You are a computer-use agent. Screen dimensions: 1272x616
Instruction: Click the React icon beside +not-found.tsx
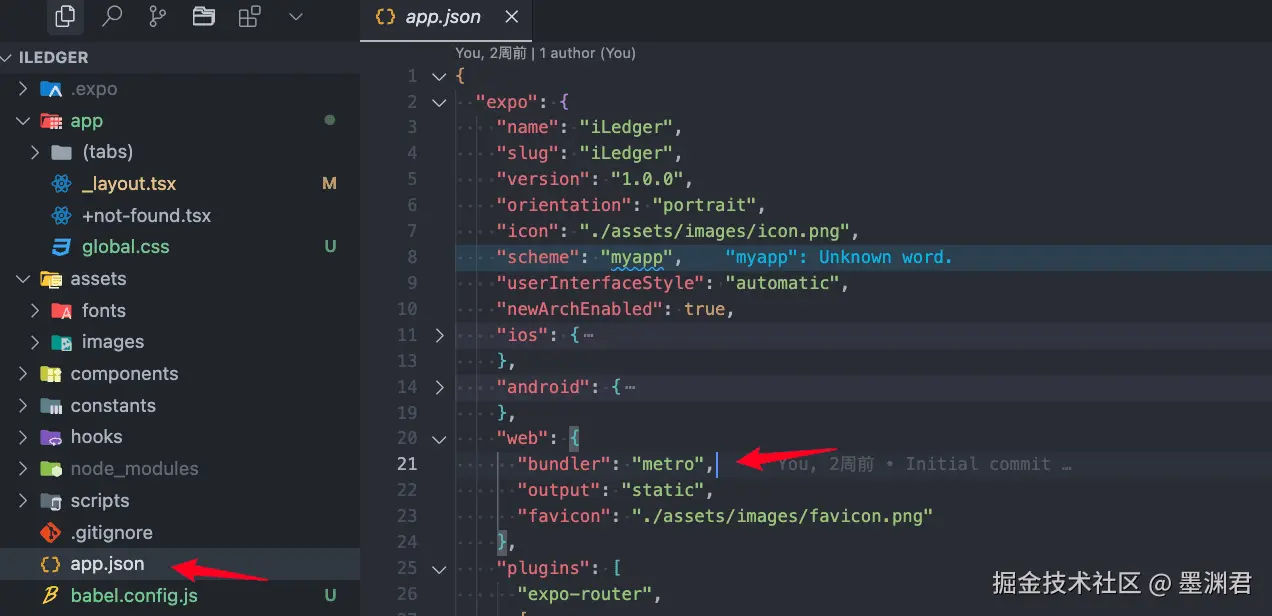(x=62, y=216)
